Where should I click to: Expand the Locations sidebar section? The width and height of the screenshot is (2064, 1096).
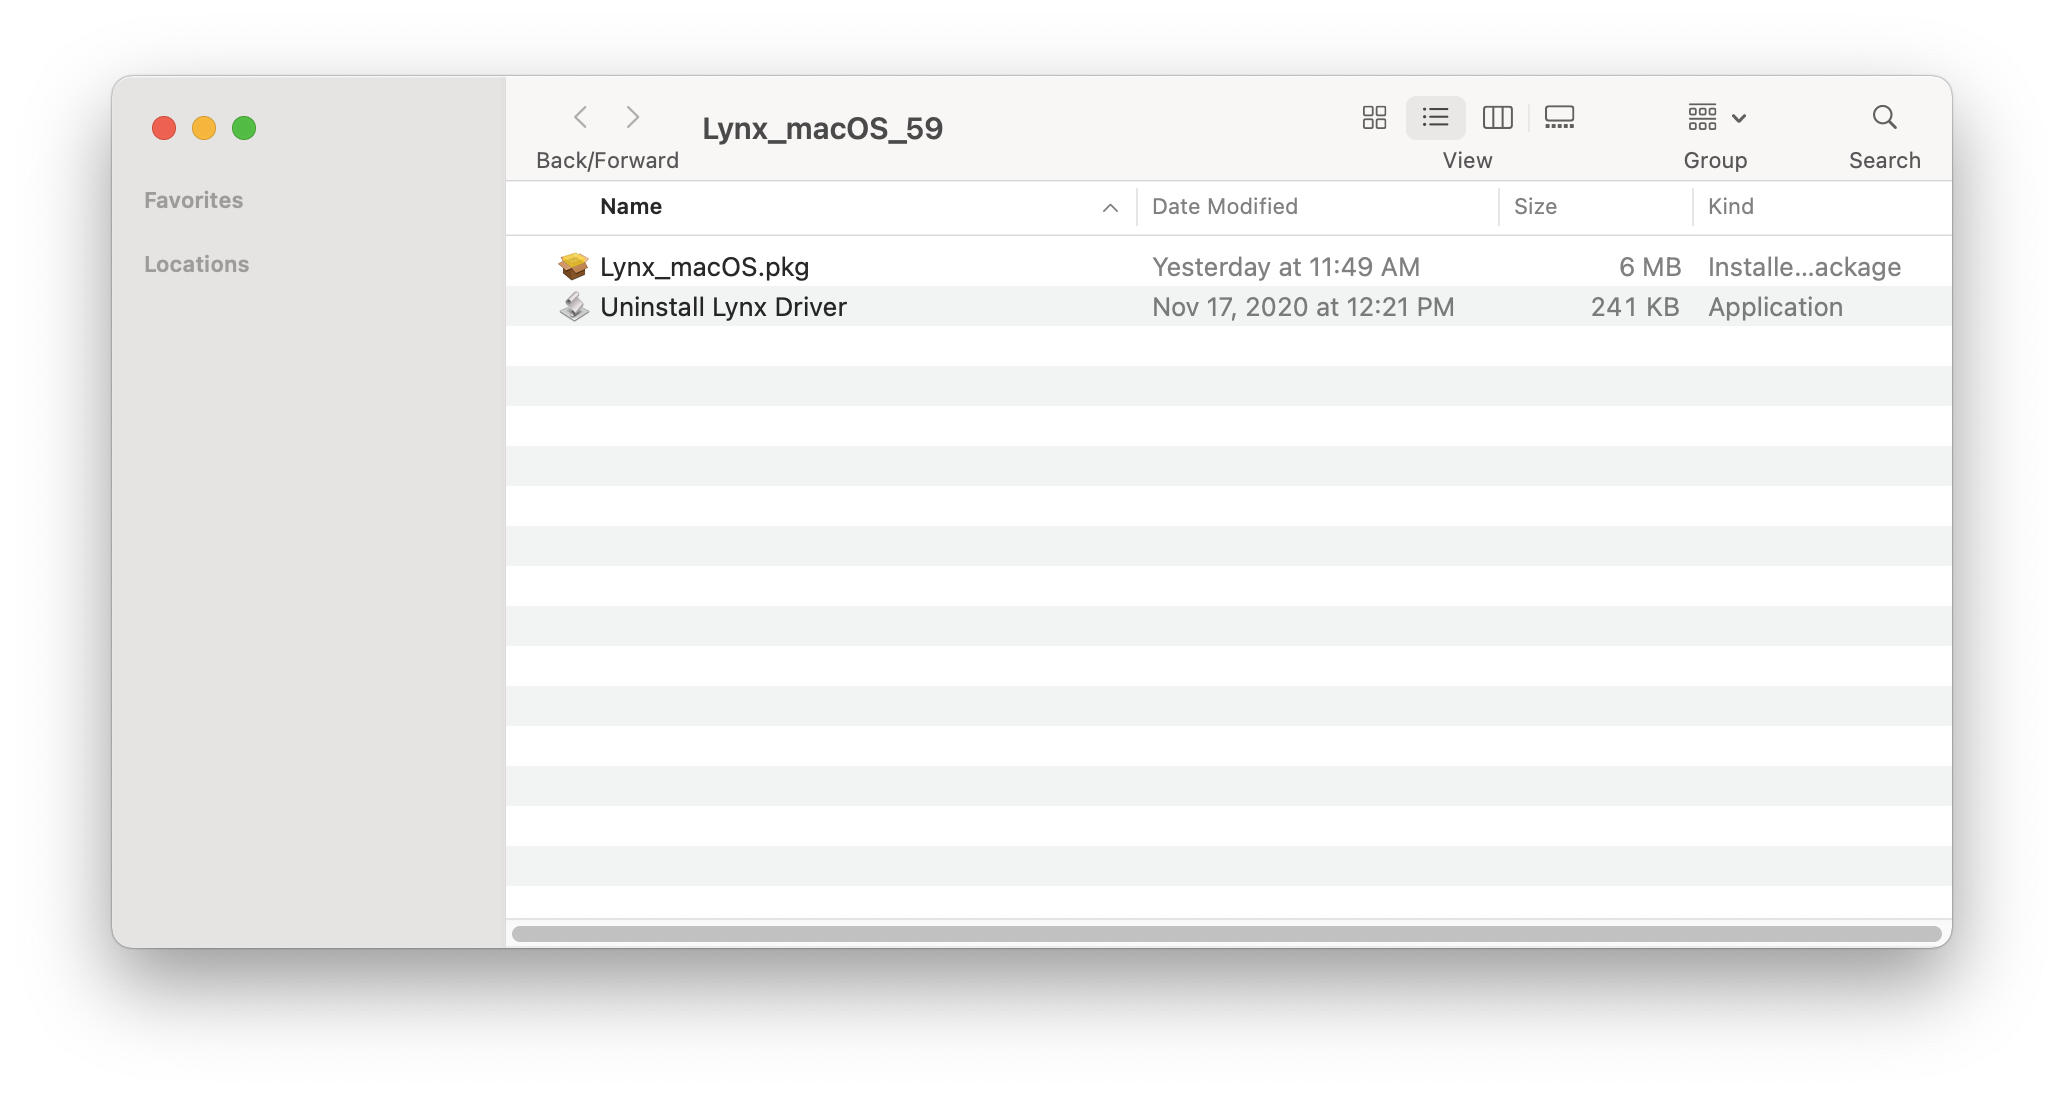pyautogui.click(x=196, y=264)
